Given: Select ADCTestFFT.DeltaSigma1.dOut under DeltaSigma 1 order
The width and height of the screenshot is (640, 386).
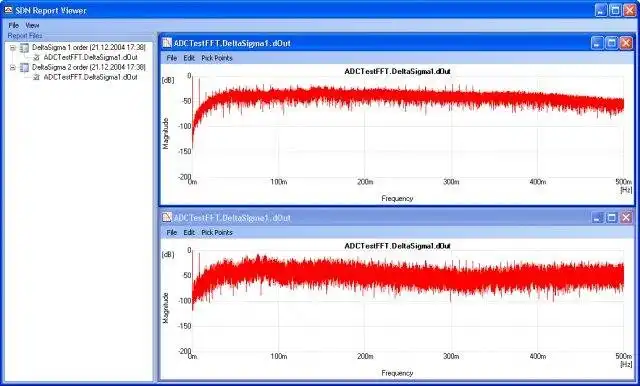Looking at the screenshot, I should (x=91, y=57).
